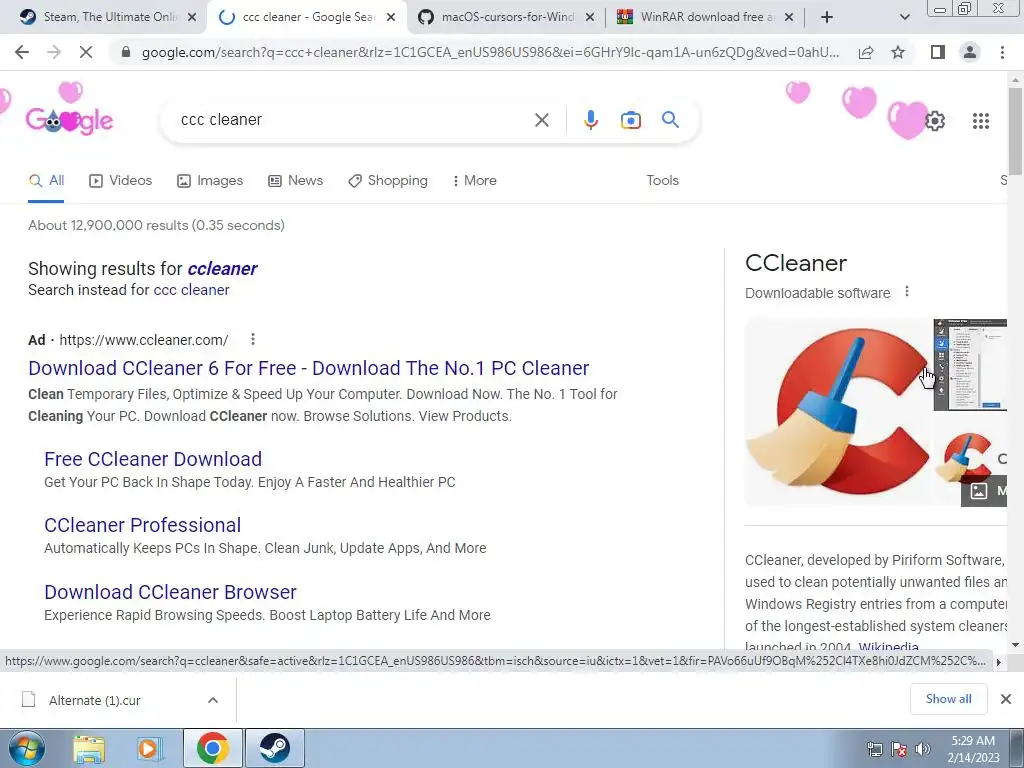Open a new browser tab

click(827, 18)
